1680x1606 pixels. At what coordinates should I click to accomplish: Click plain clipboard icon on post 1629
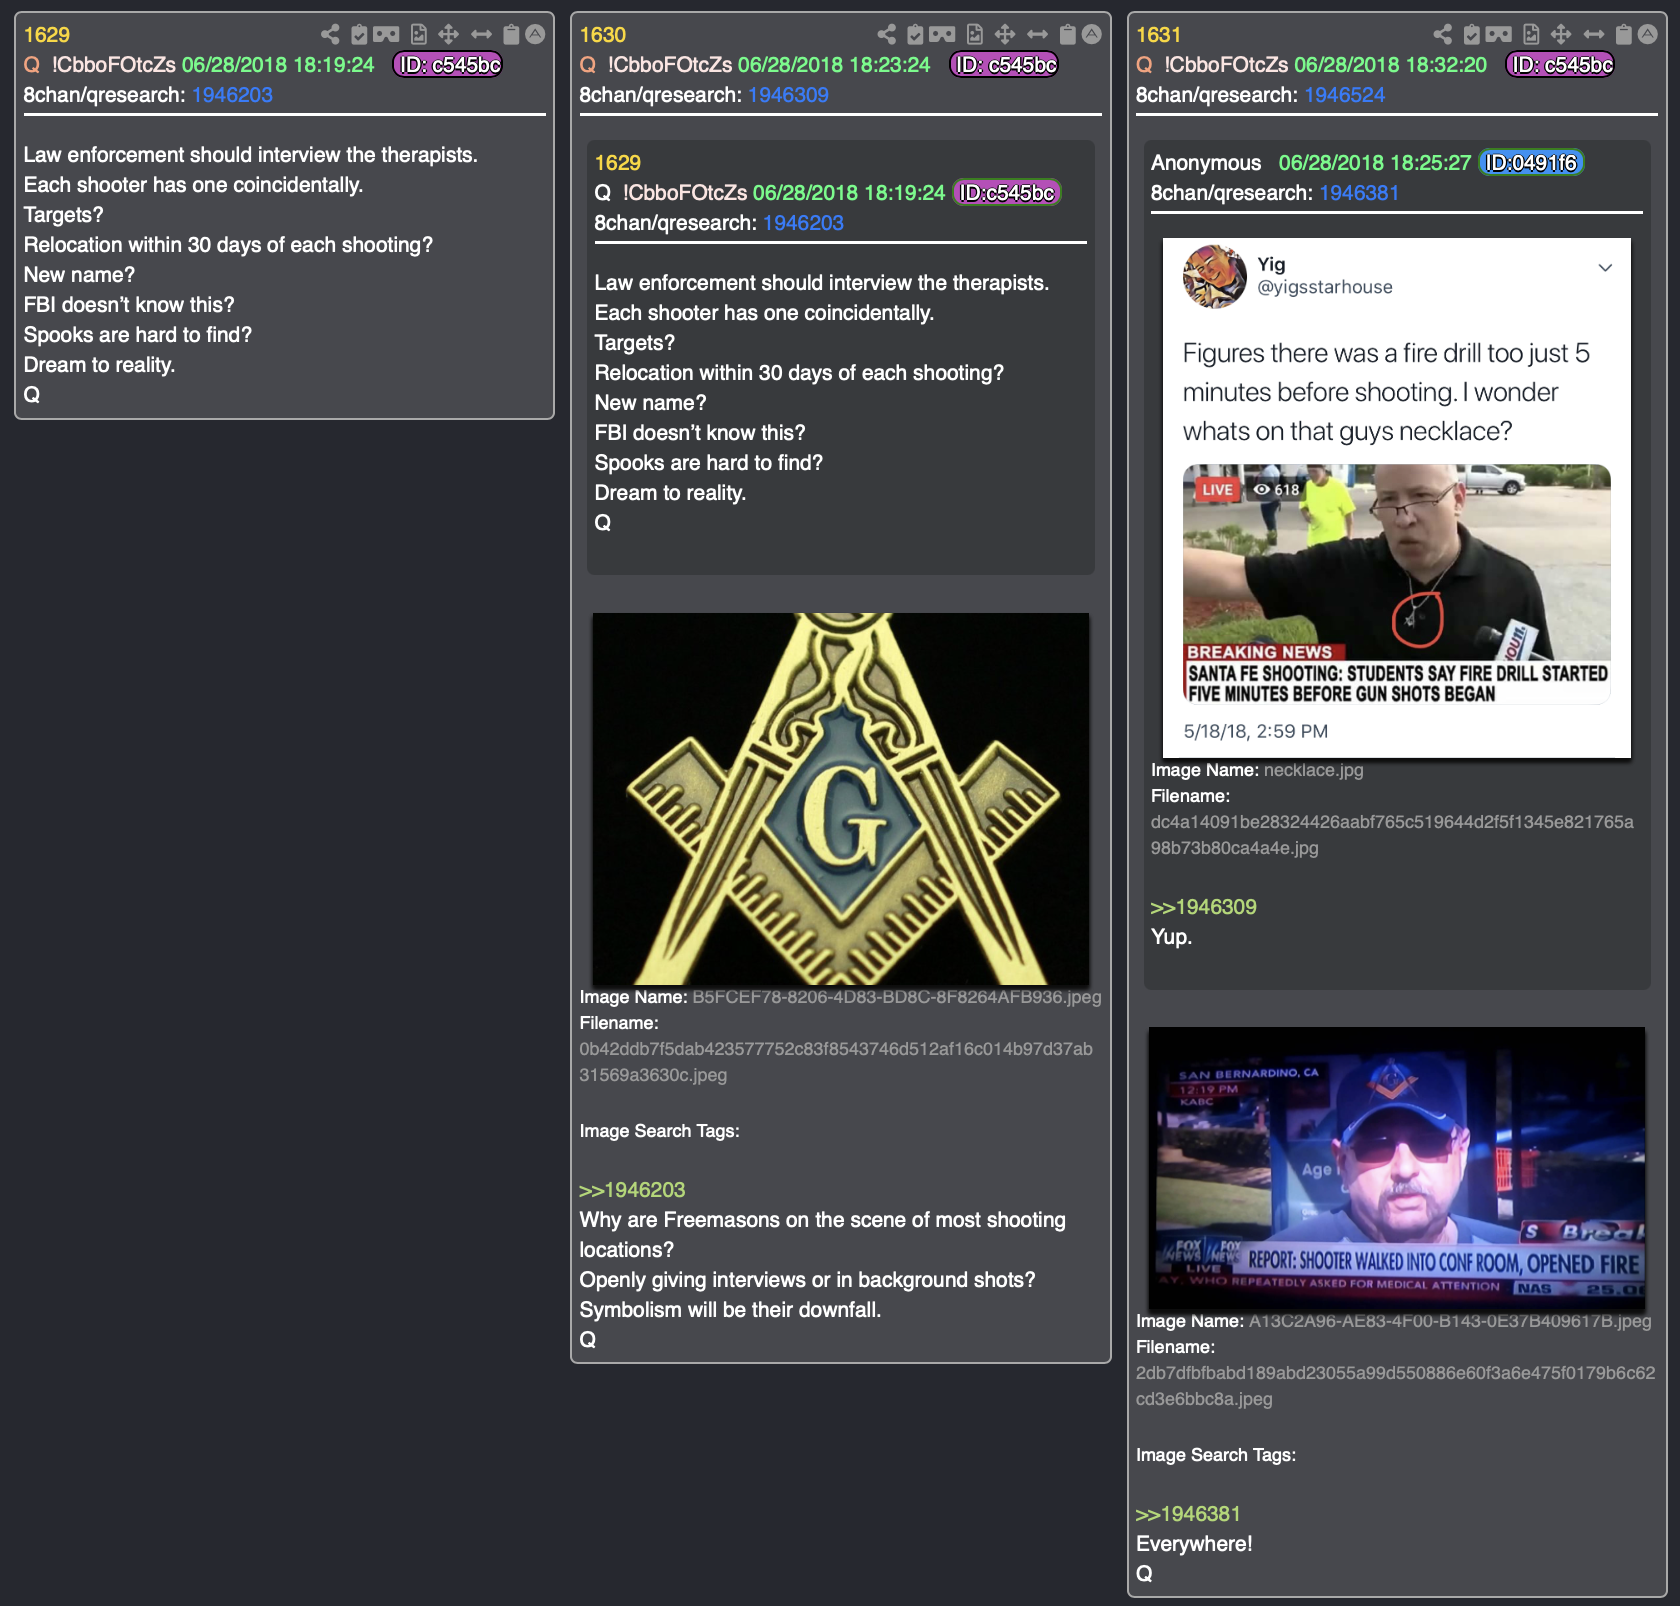coord(511,35)
